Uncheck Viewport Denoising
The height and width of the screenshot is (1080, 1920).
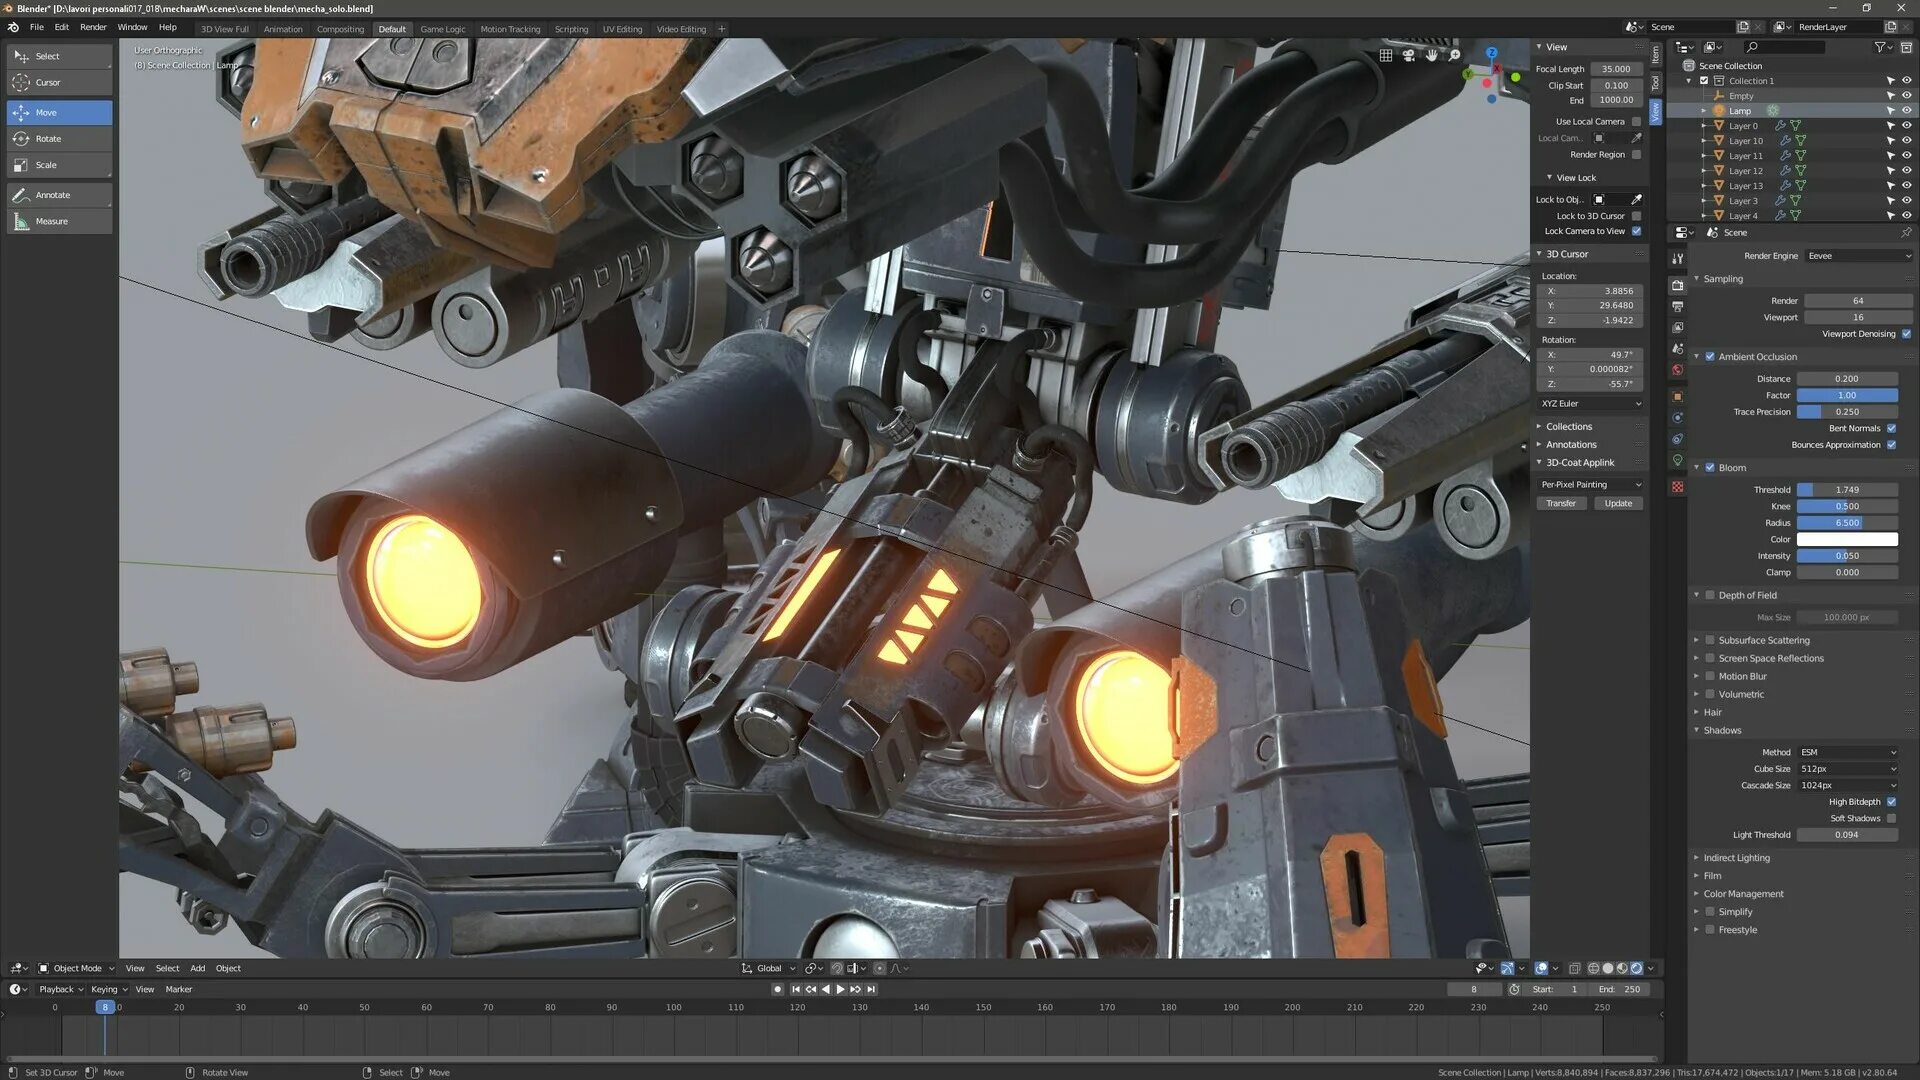[x=1906, y=334]
